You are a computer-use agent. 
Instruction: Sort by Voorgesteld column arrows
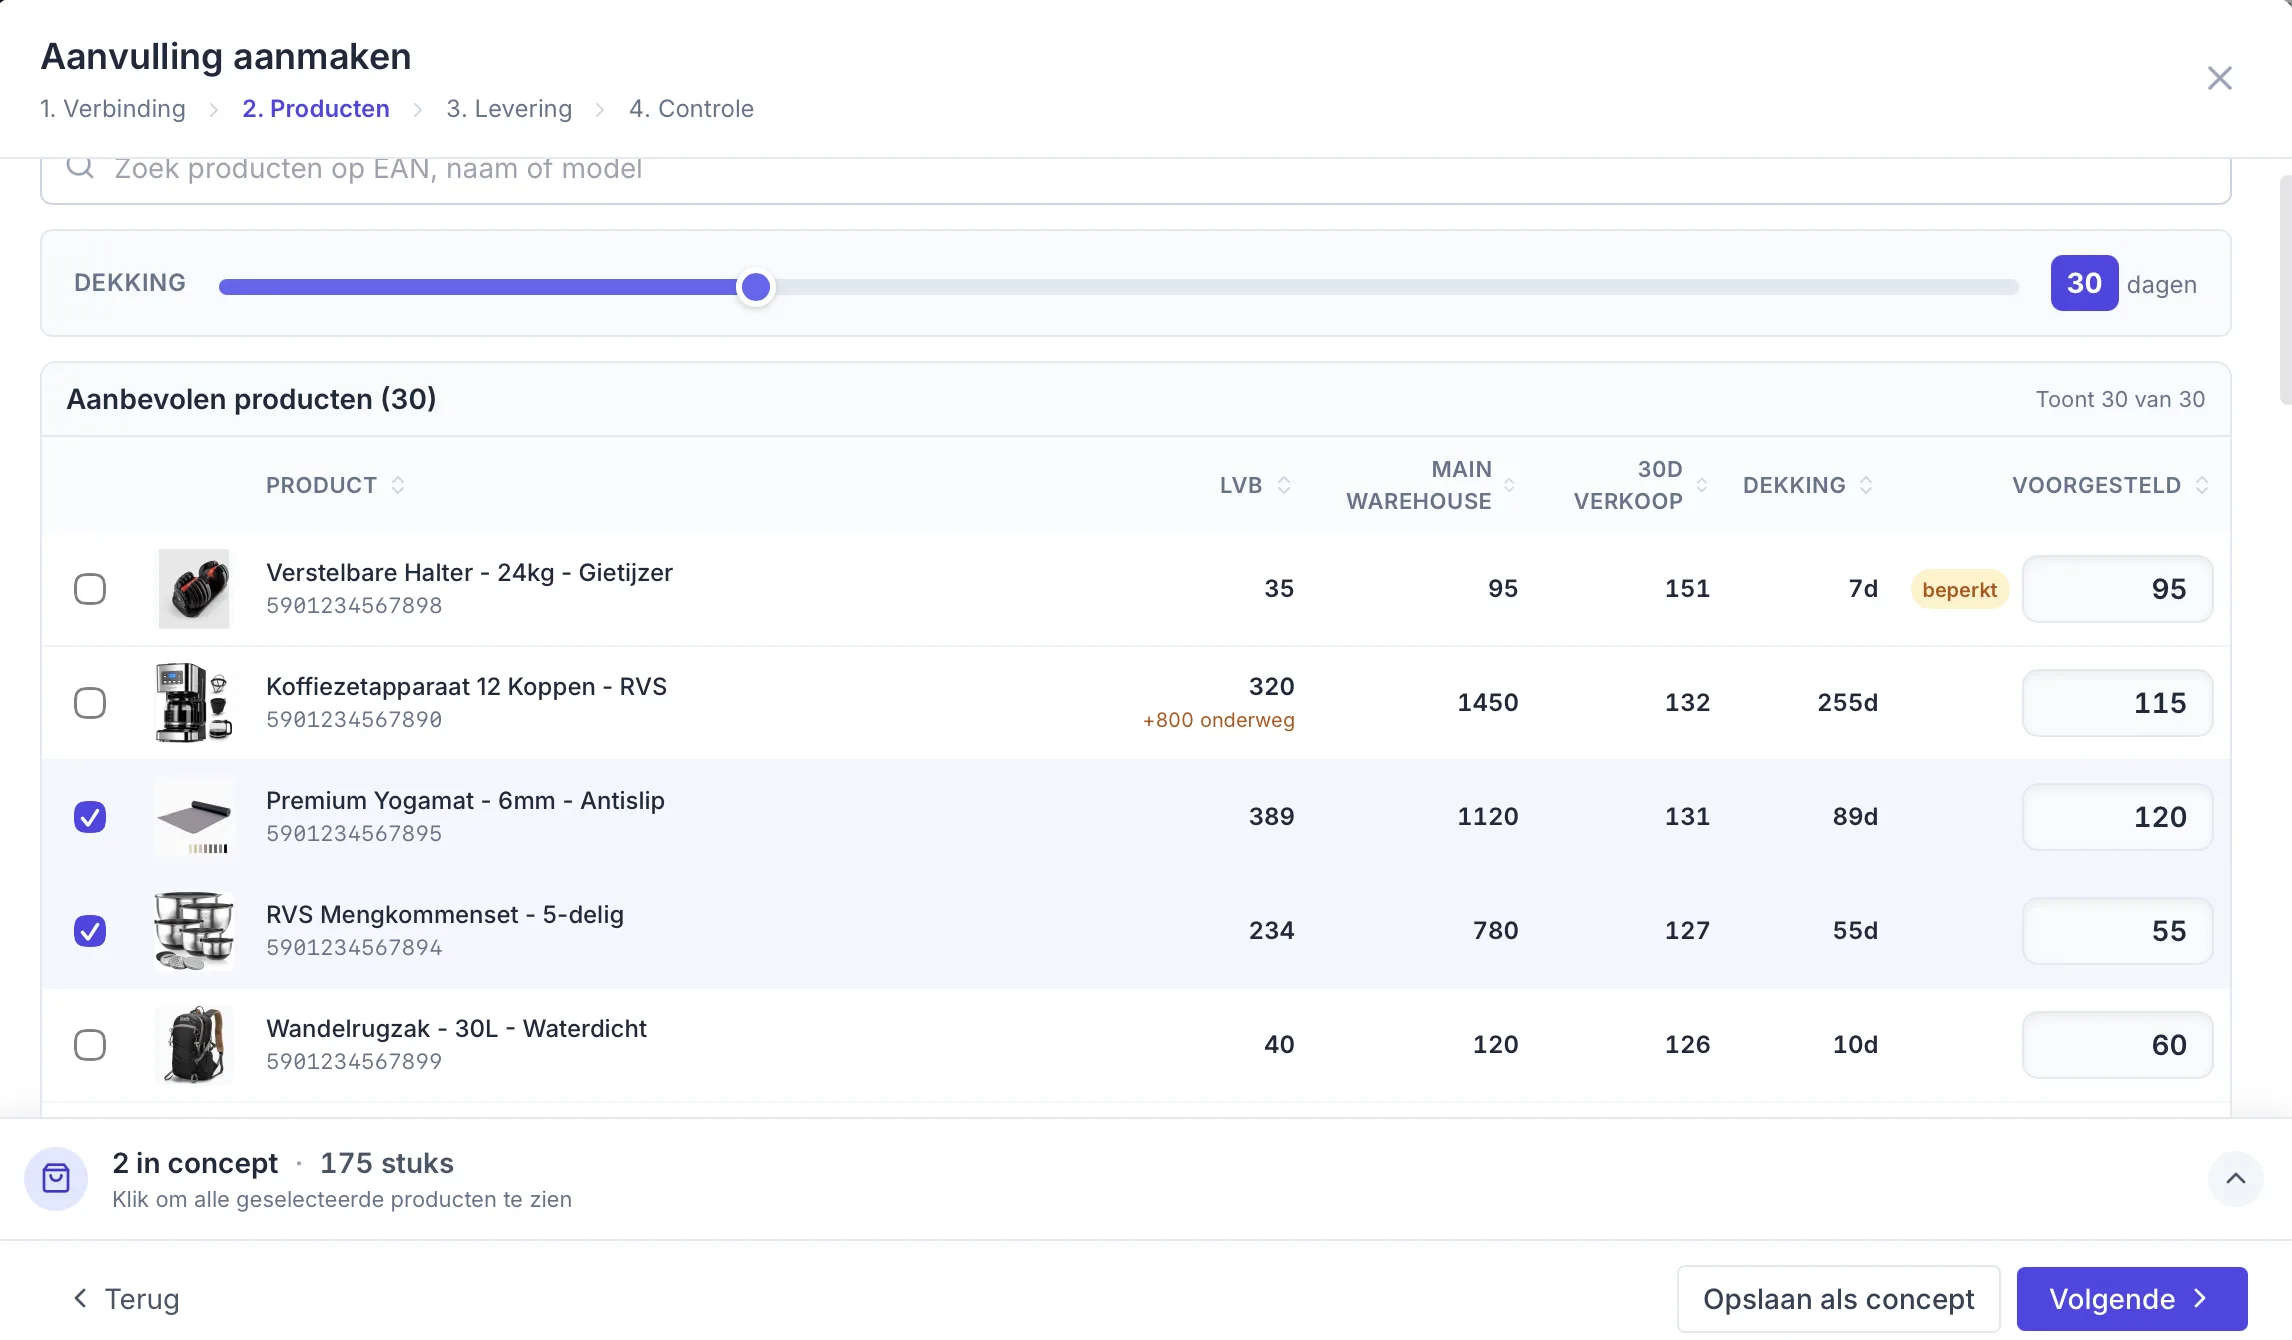pos(2202,485)
